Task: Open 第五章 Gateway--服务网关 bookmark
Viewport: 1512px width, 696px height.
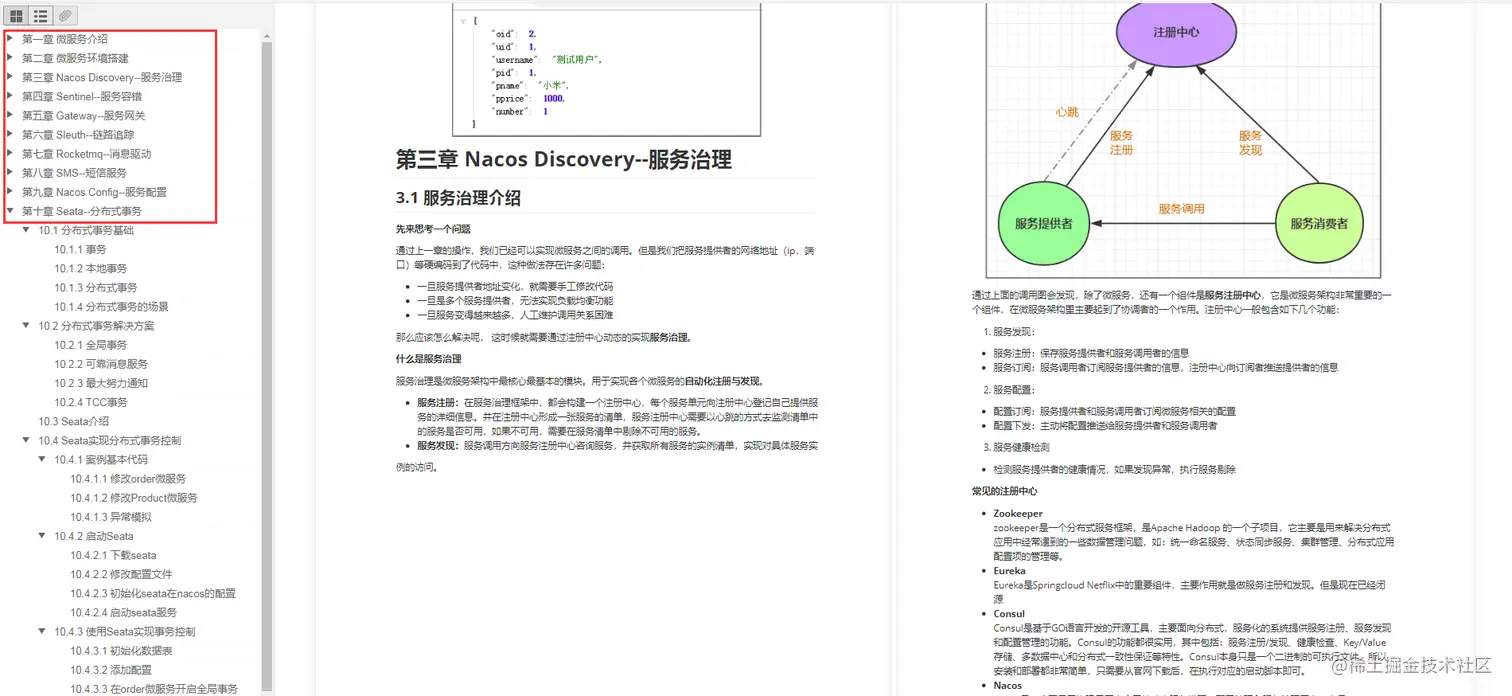Action: [92, 115]
